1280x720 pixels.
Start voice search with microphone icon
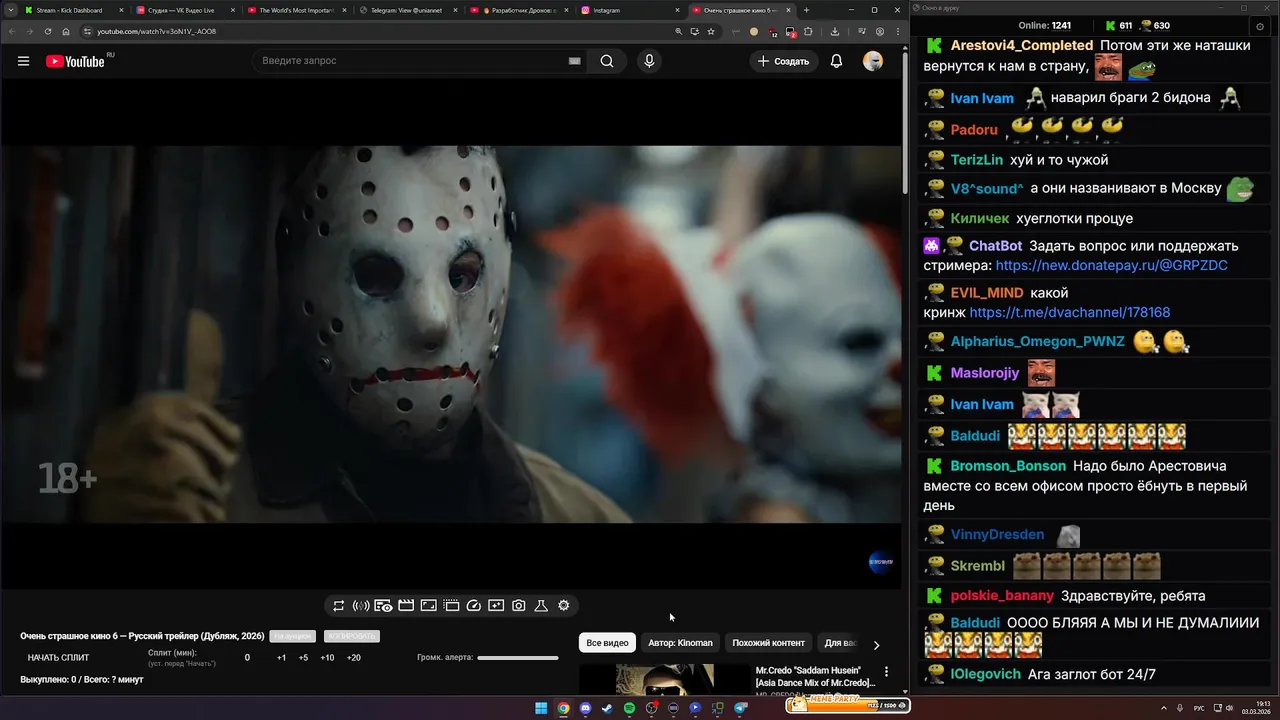point(649,61)
